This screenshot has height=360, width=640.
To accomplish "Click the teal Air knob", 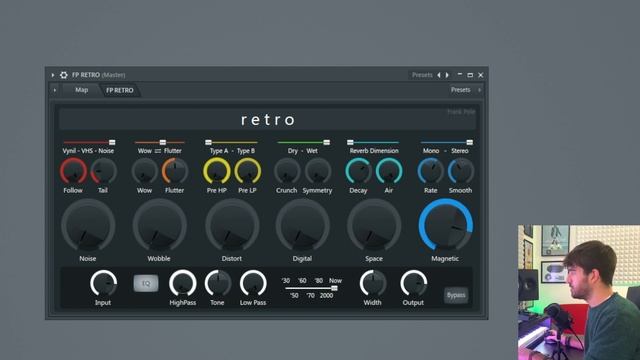I will click(x=389, y=171).
